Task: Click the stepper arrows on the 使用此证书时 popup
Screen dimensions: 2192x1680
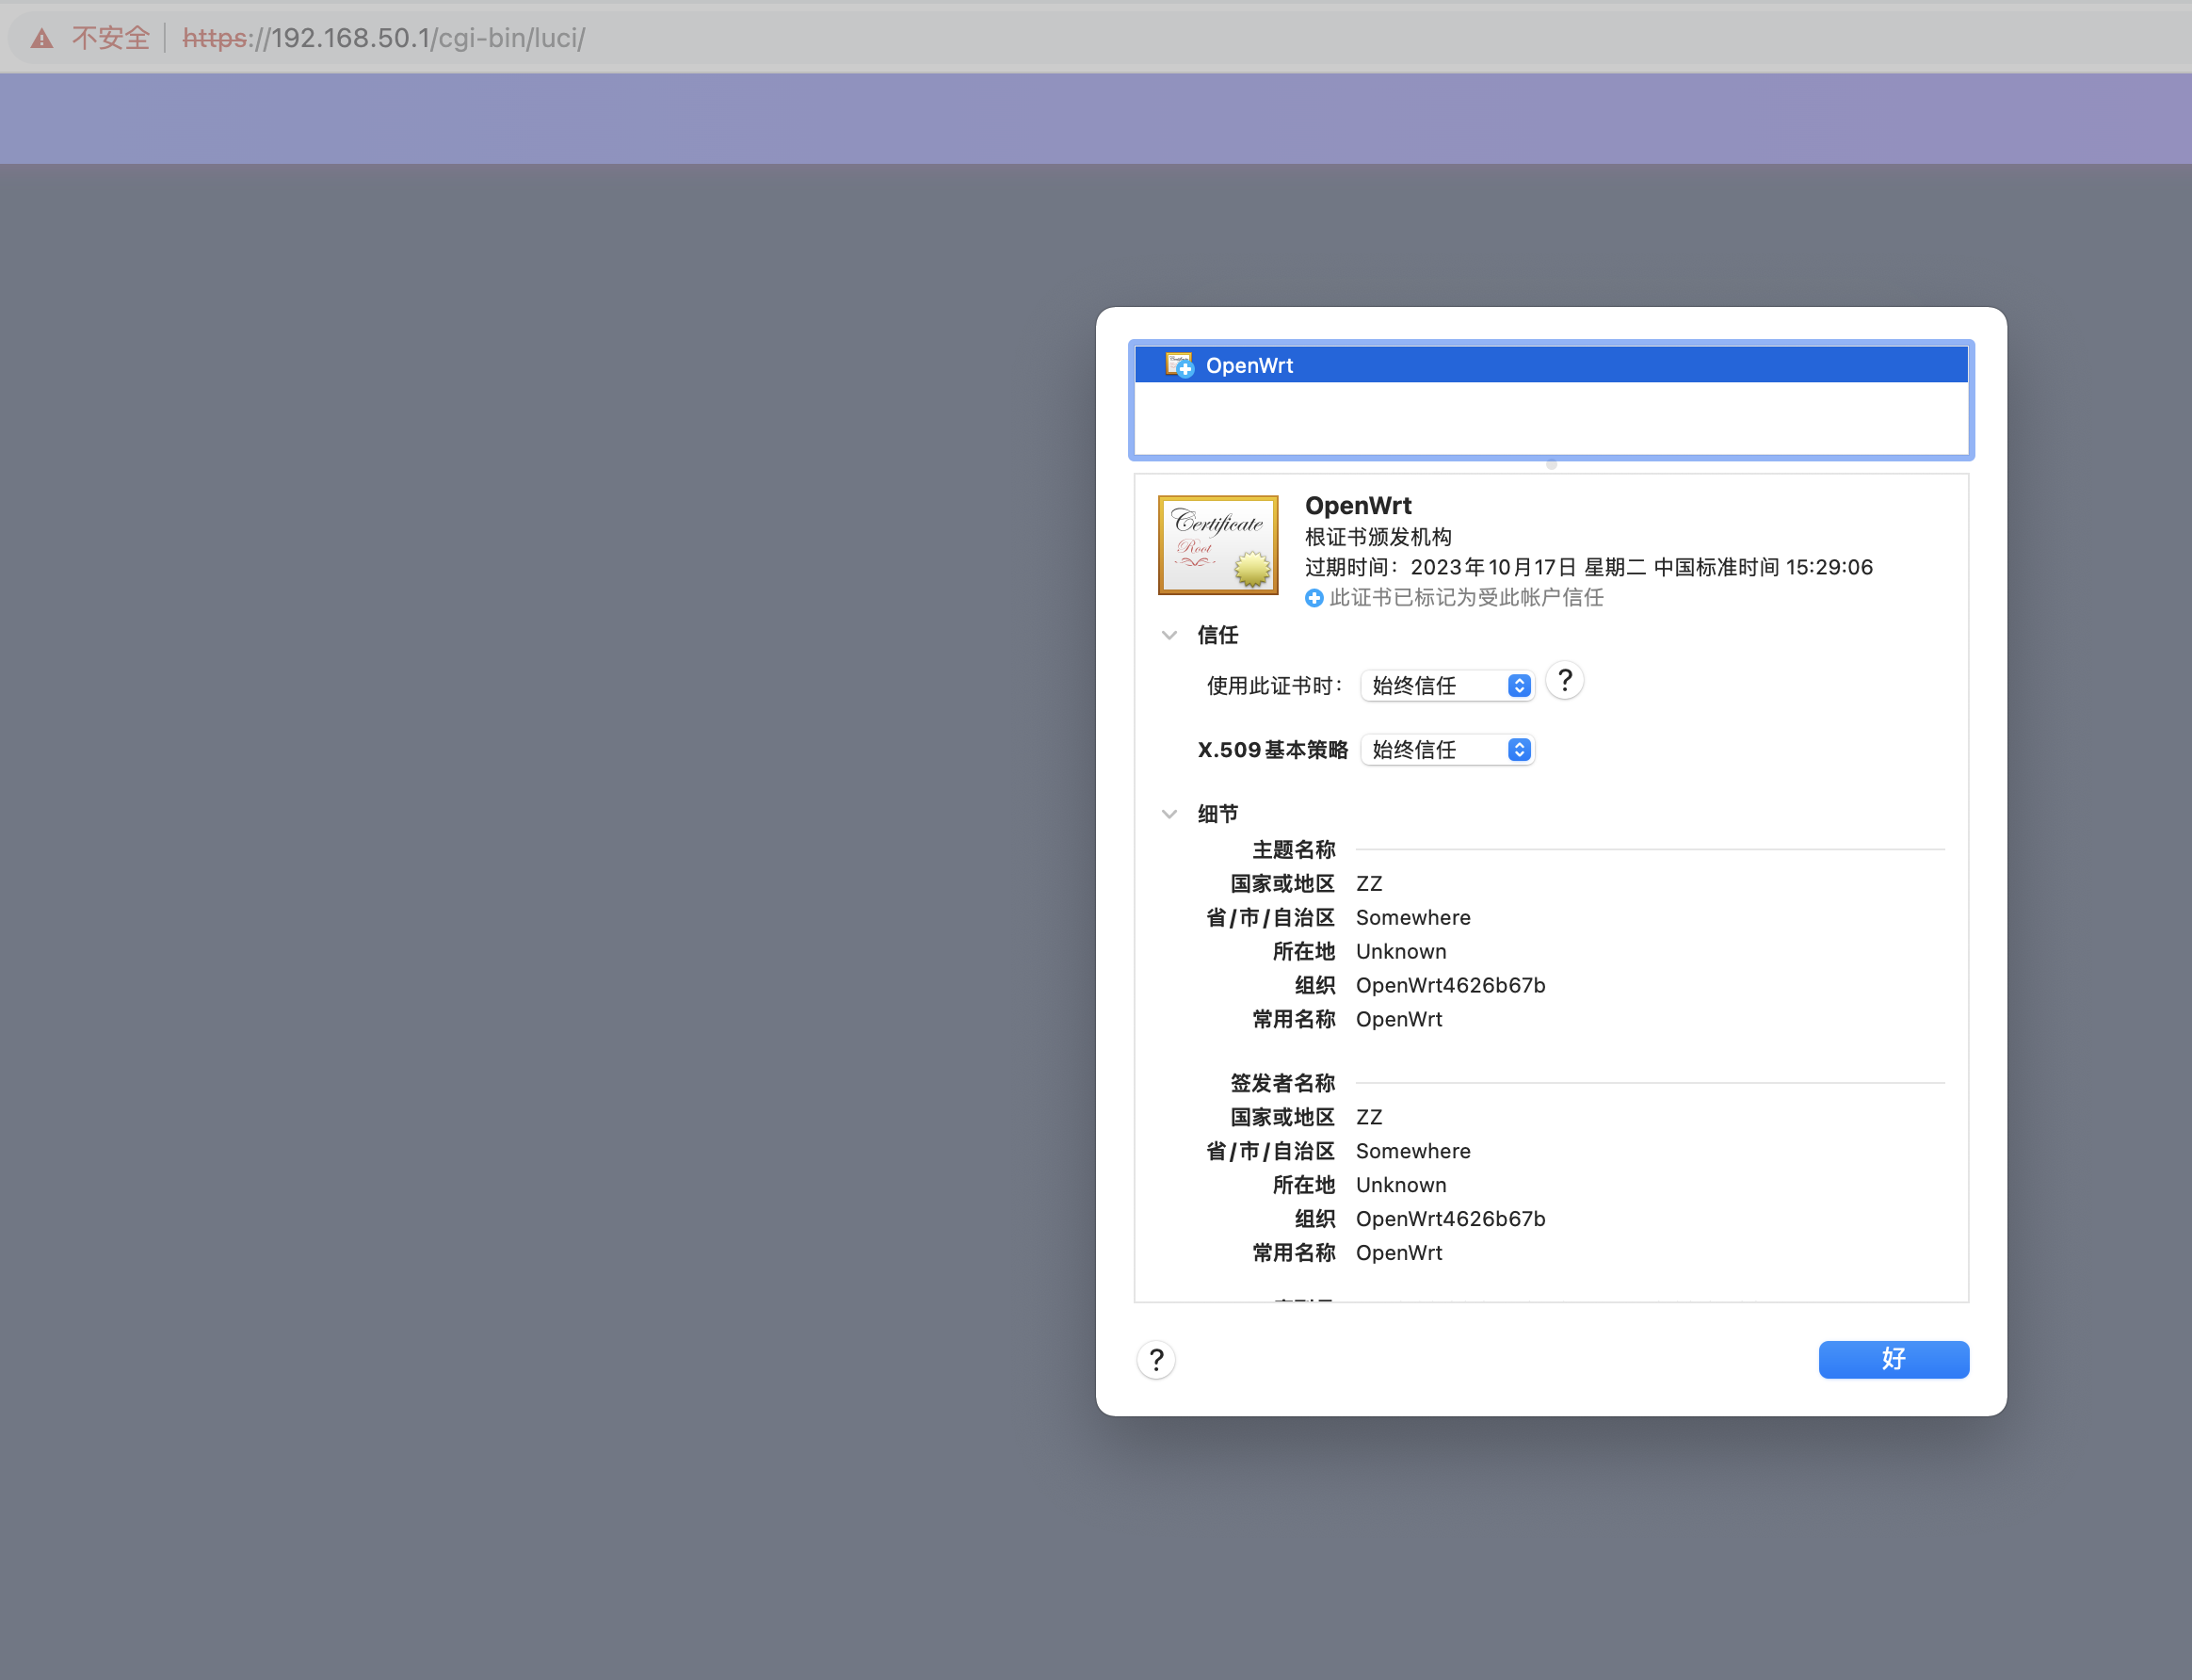Action: tap(1518, 685)
